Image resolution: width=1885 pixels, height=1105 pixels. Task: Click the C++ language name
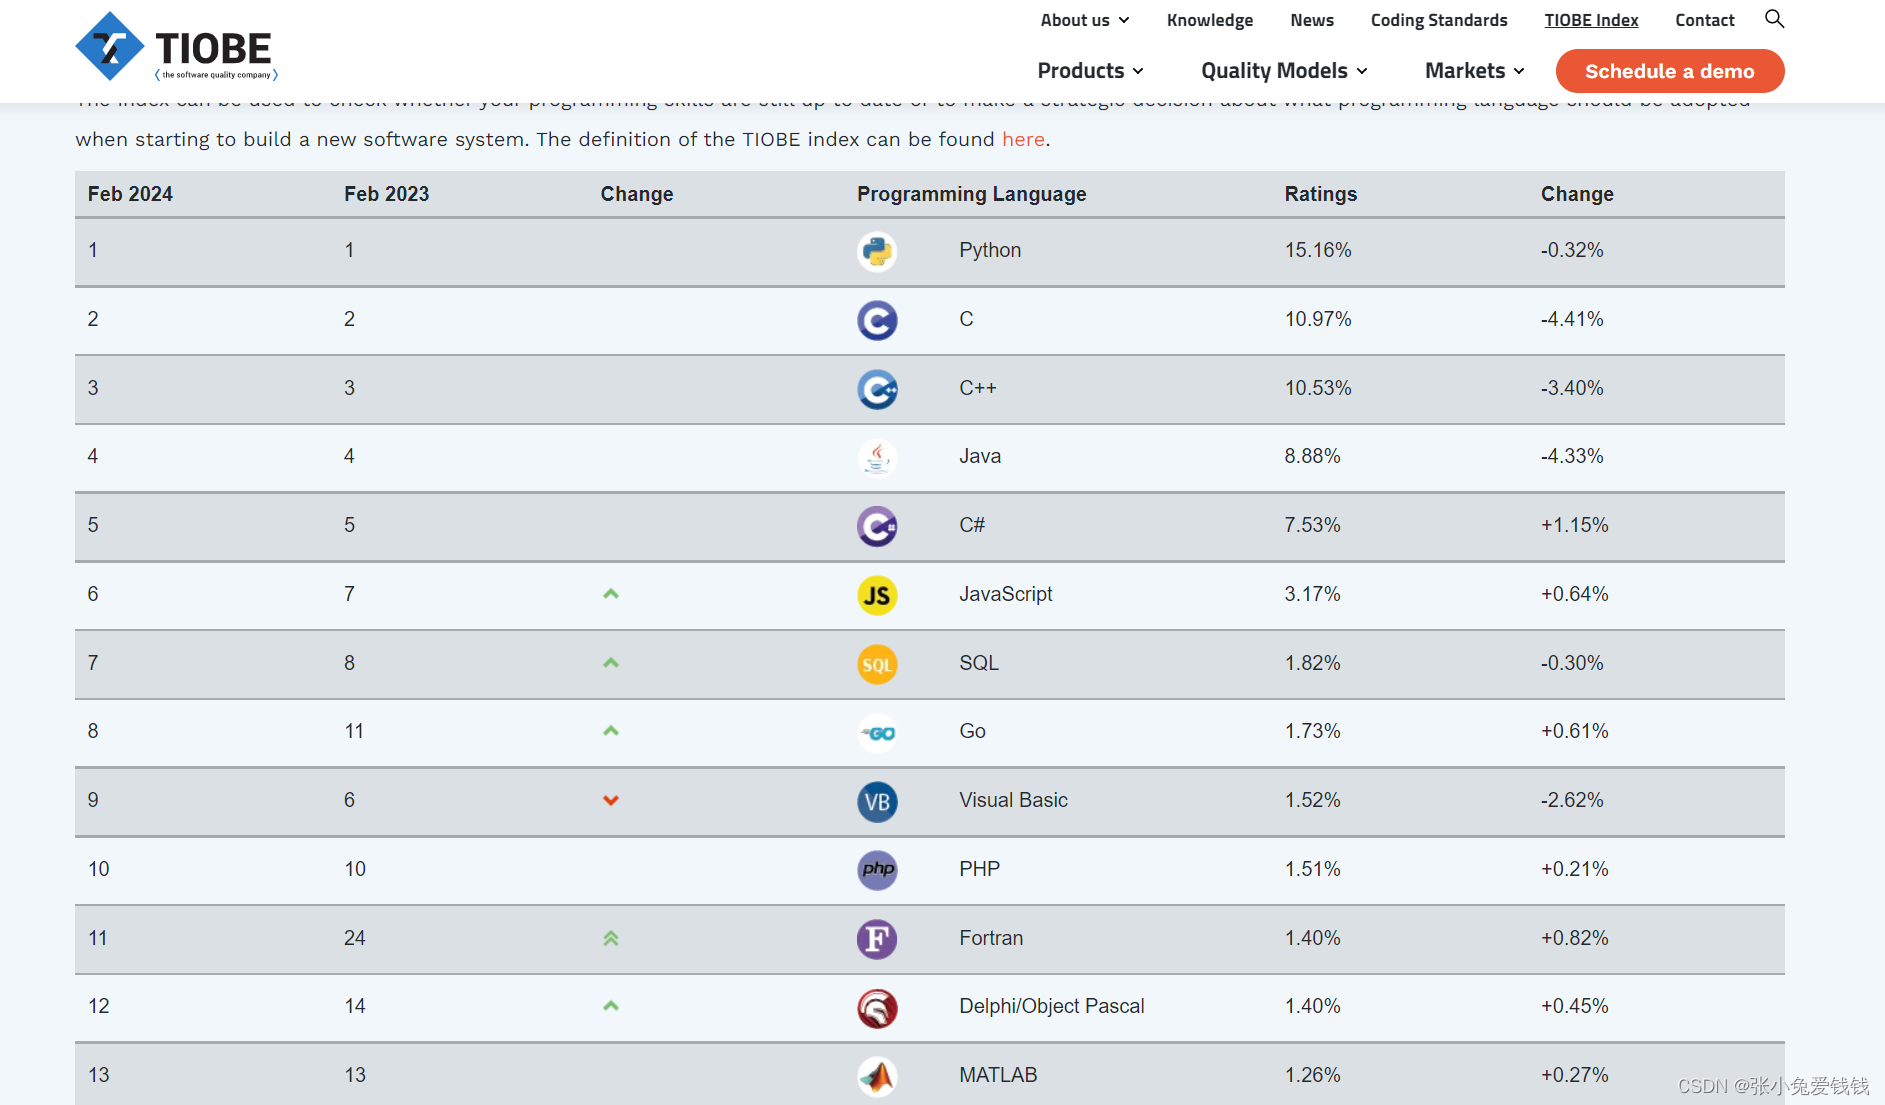(x=978, y=388)
